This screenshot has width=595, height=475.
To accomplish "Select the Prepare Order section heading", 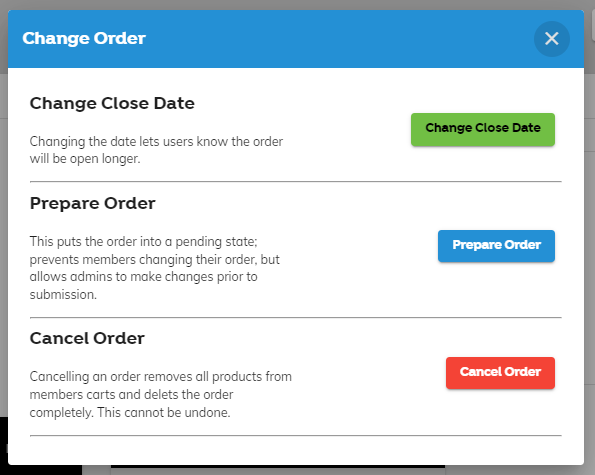I will pyautogui.click(x=93, y=203).
